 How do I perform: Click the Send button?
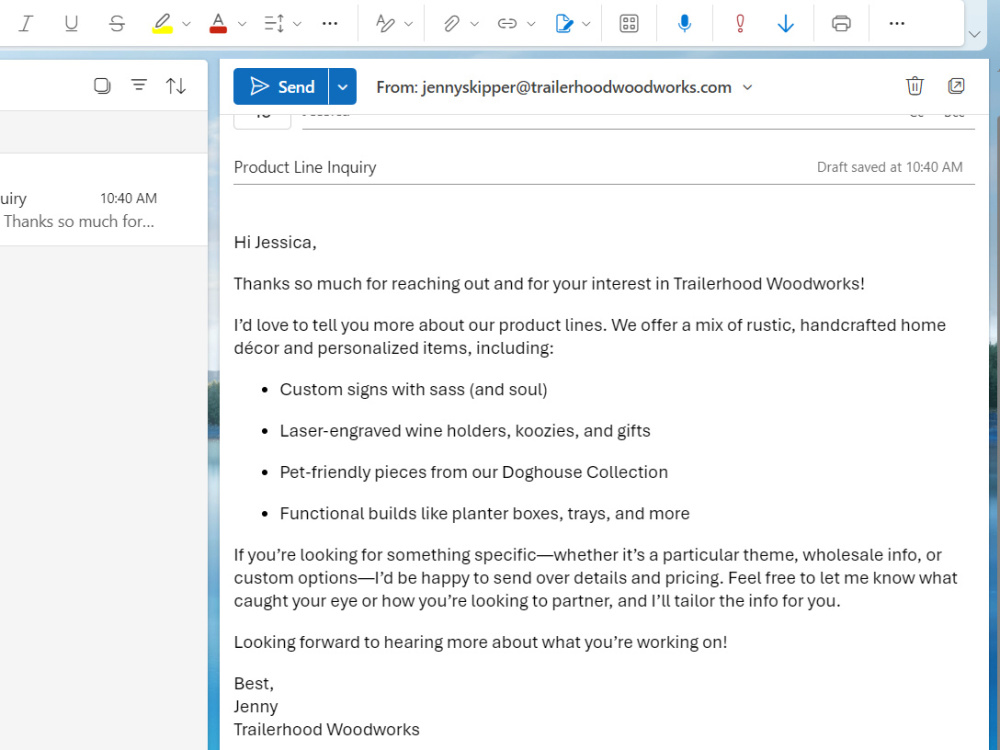(281, 87)
